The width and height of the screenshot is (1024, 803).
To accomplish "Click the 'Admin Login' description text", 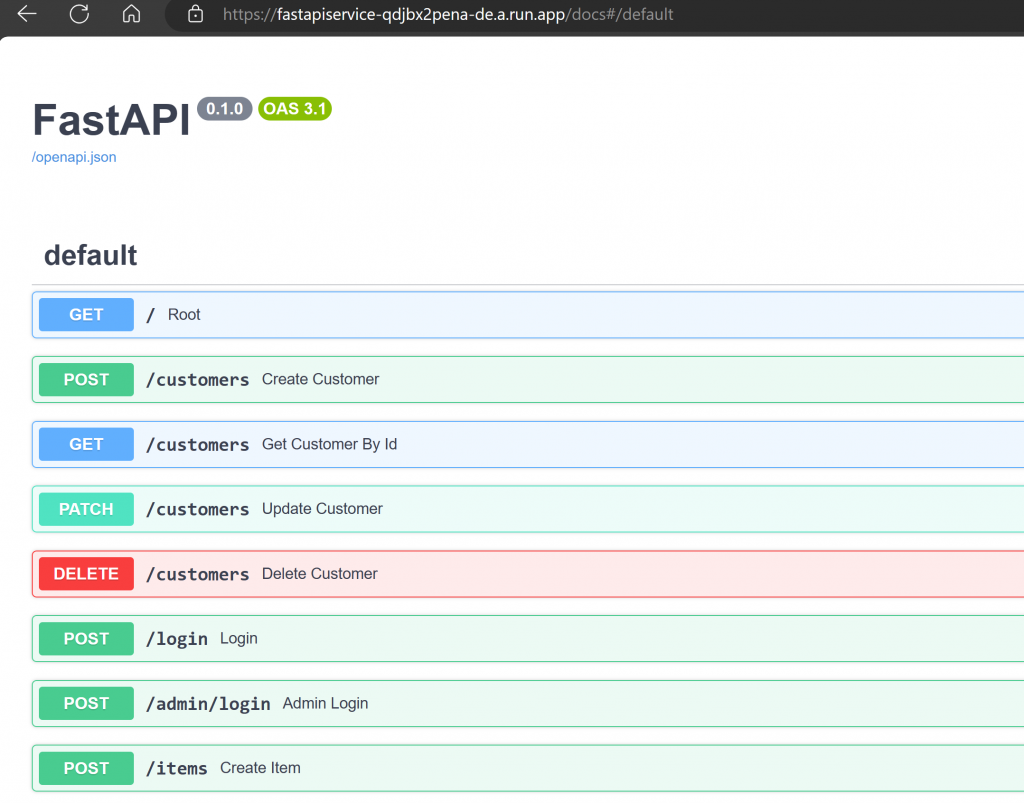I will click(x=325, y=703).
